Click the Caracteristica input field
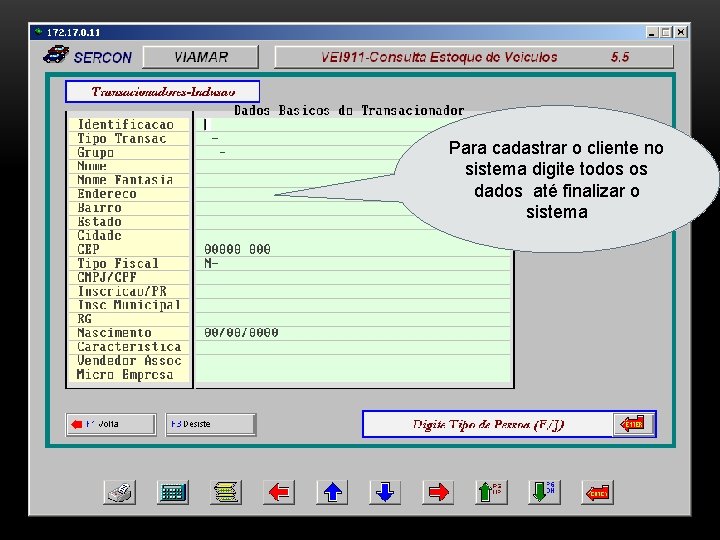The image size is (720, 540). (354, 347)
